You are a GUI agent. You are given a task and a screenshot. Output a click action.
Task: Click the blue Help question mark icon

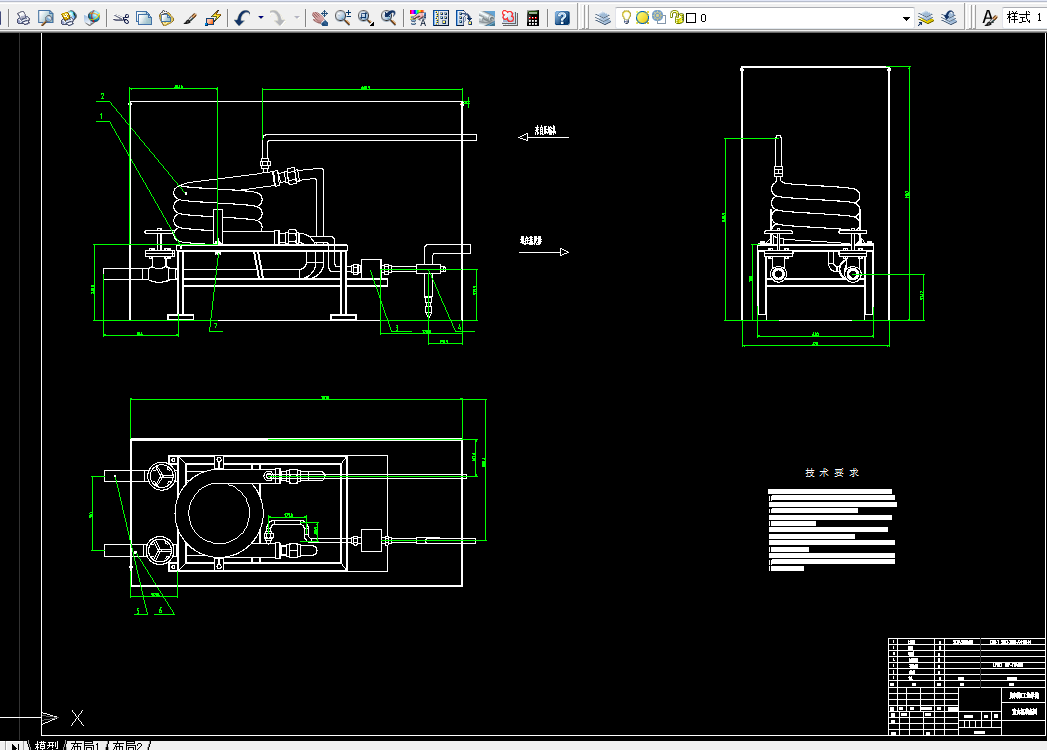pyautogui.click(x=562, y=18)
